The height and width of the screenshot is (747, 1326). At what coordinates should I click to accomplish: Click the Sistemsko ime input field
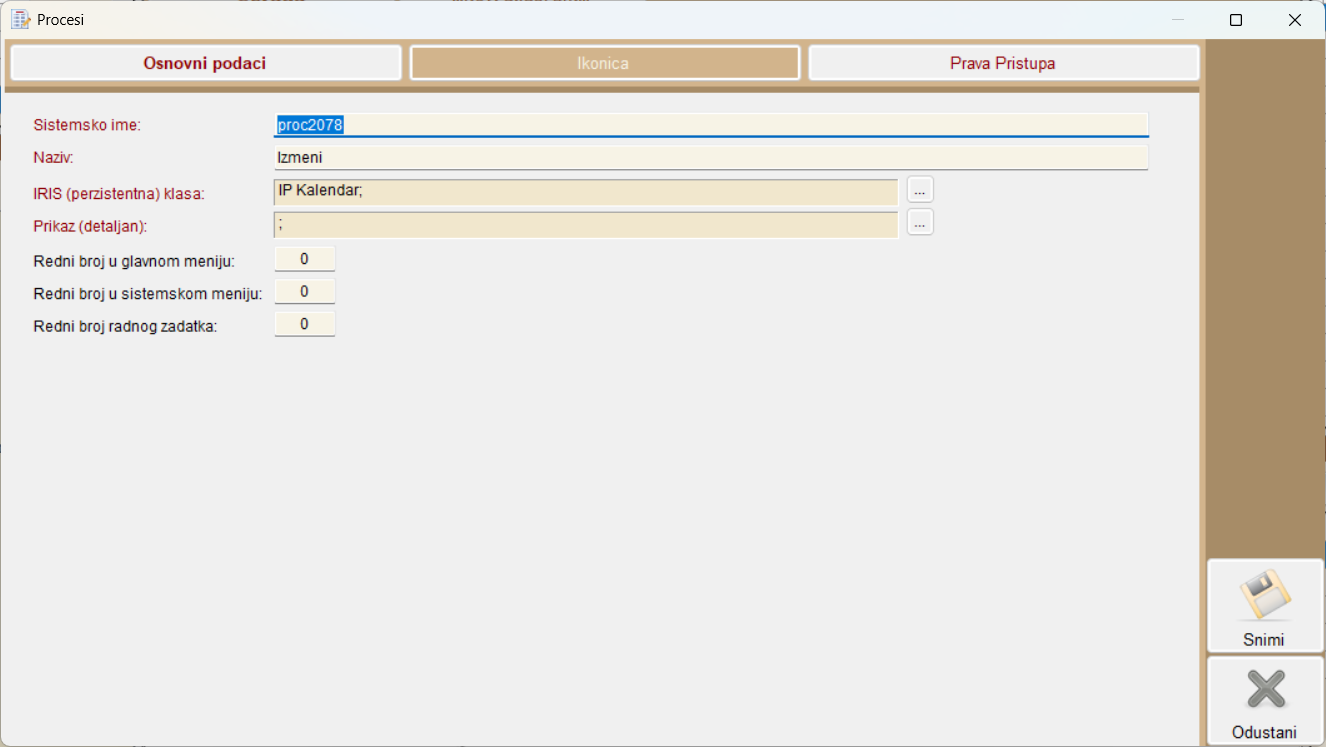(711, 125)
